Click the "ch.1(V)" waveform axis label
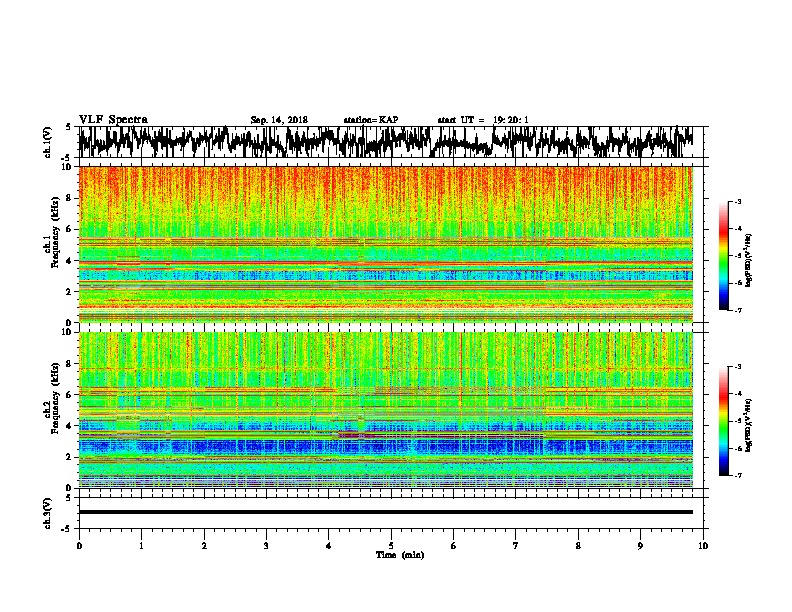This screenshot has width=792, height=612. [x=48, y=142]
